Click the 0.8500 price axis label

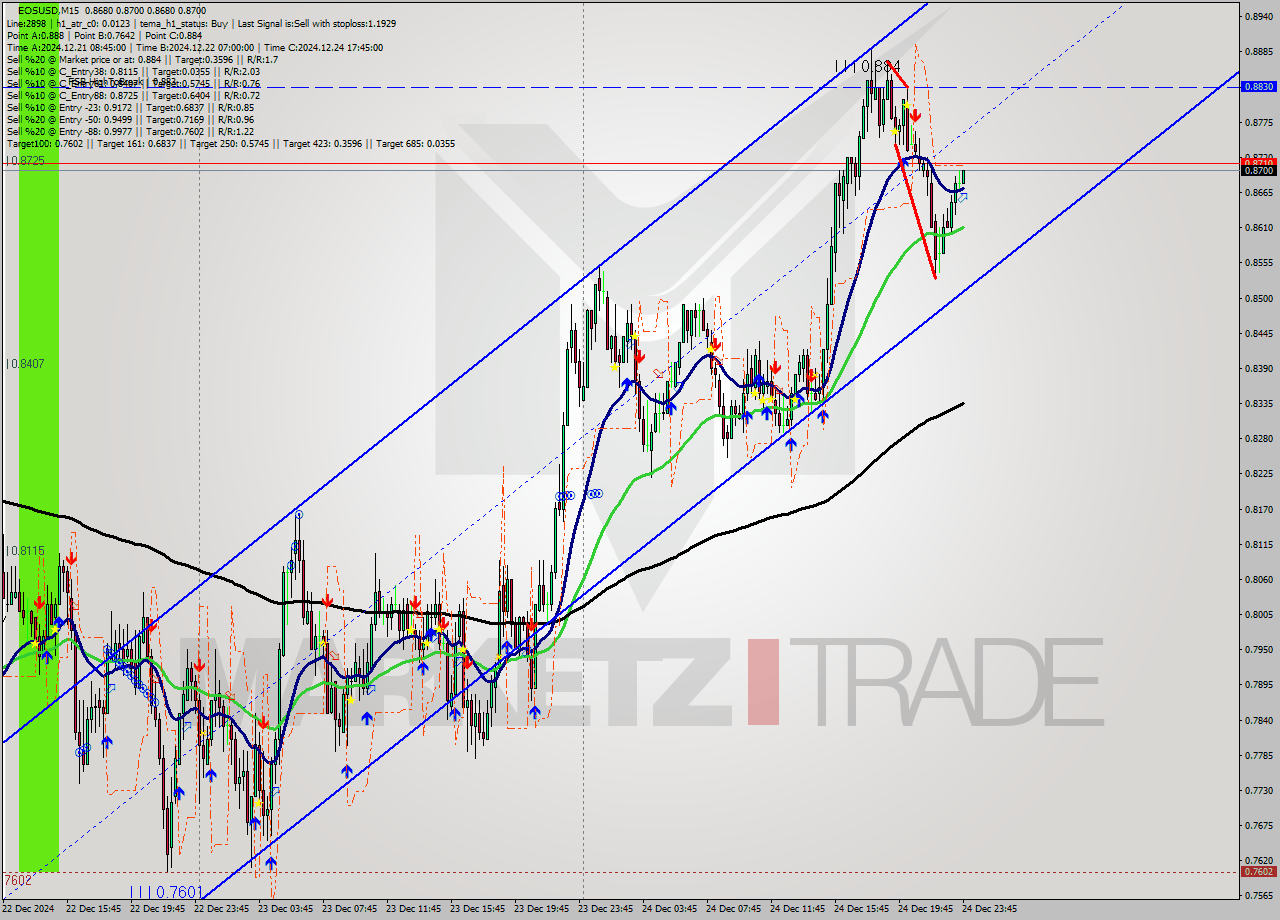pyautogui.click(x=1257, y=298)
